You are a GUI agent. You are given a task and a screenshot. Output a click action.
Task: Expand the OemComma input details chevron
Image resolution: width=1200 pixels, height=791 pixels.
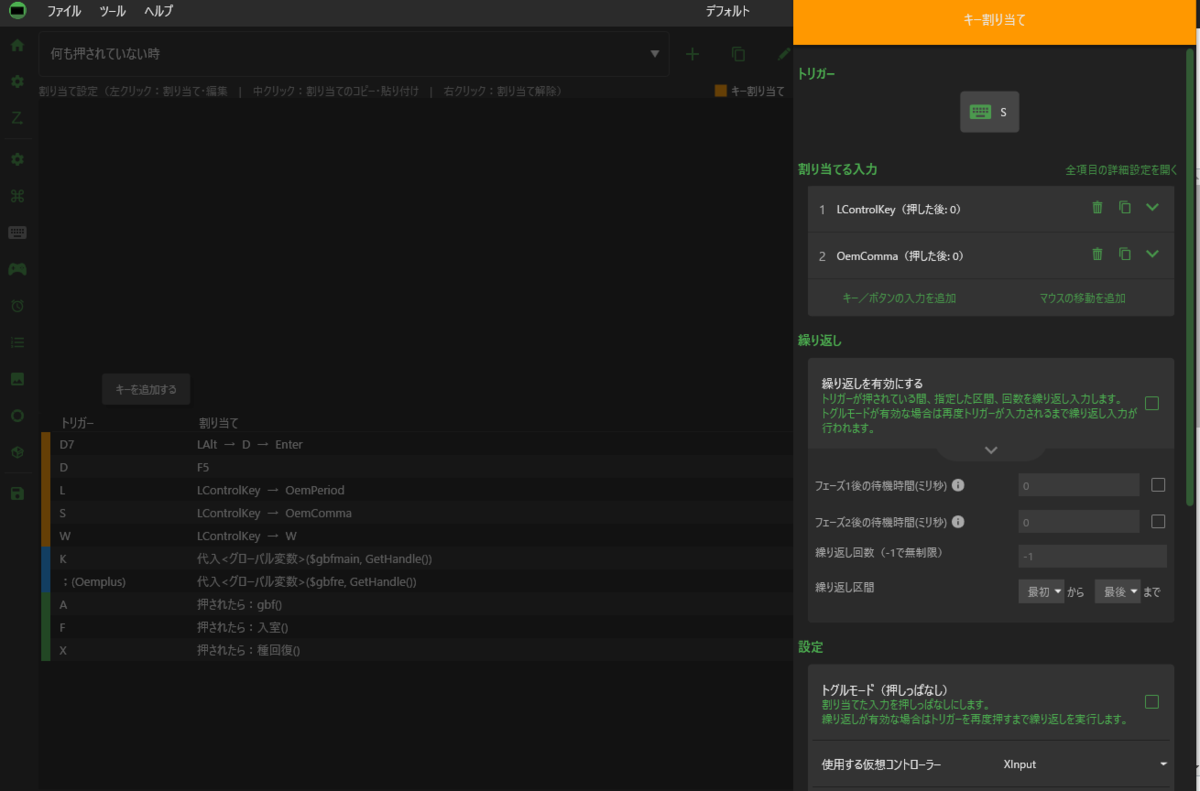(1152, 255)
